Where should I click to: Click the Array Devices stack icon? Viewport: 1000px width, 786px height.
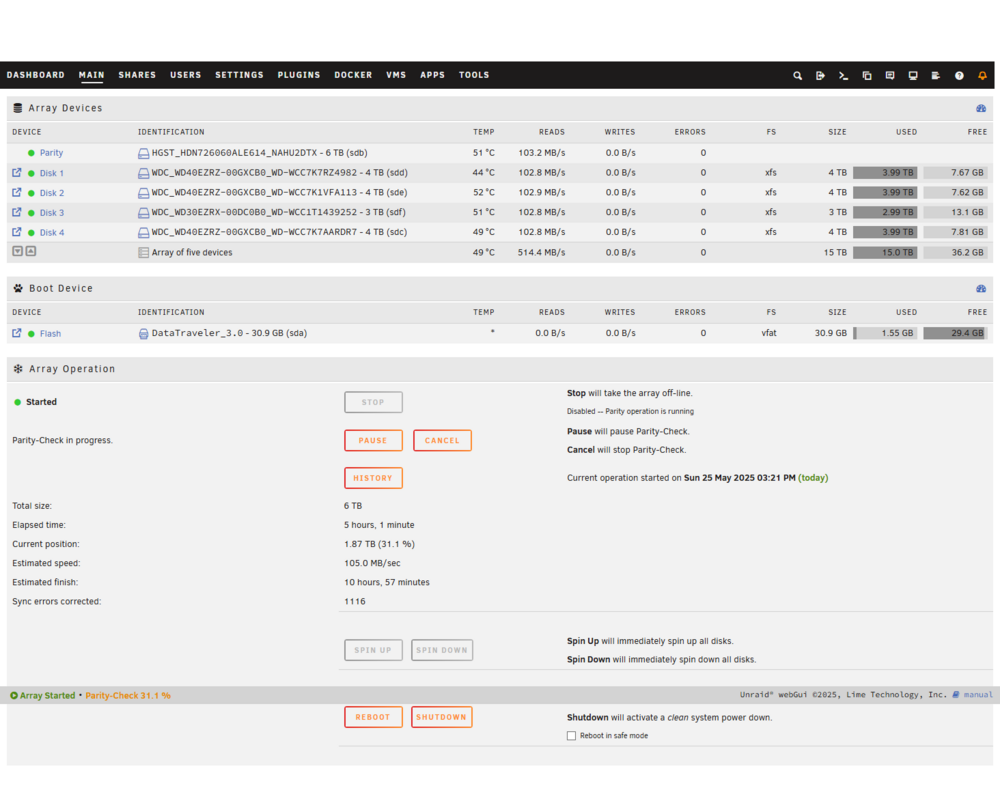[18, 108]
